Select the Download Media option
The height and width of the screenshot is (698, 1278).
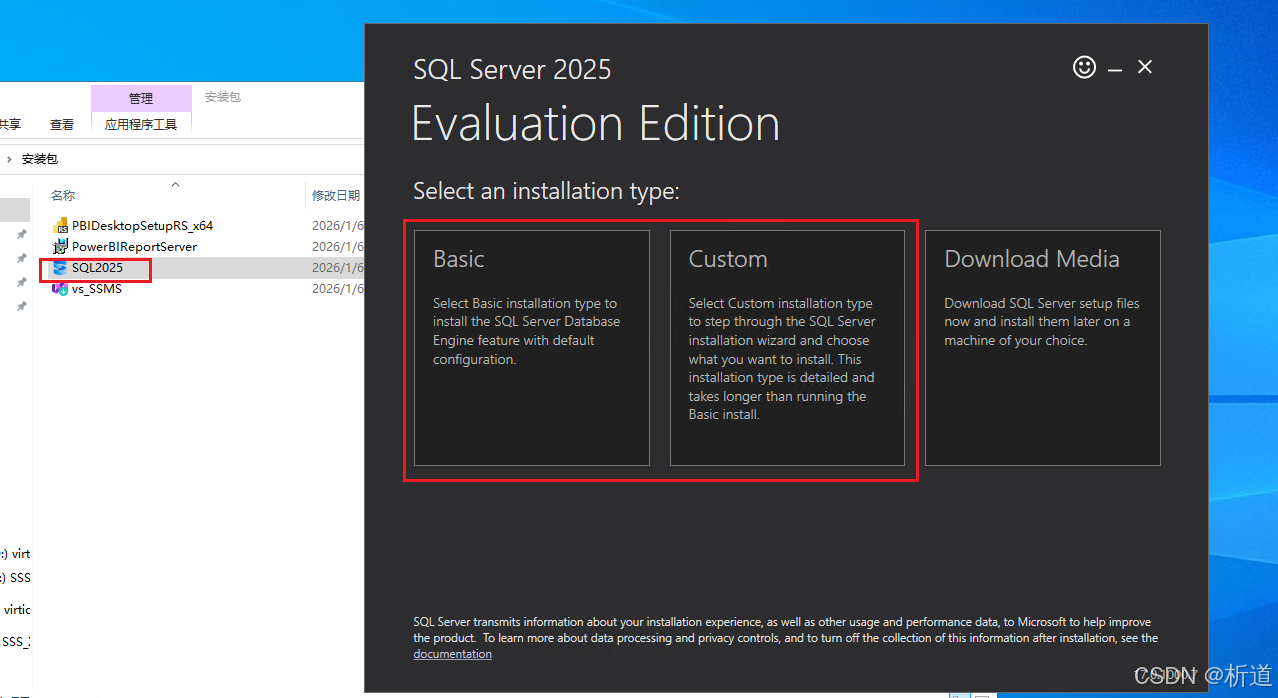1042,348
